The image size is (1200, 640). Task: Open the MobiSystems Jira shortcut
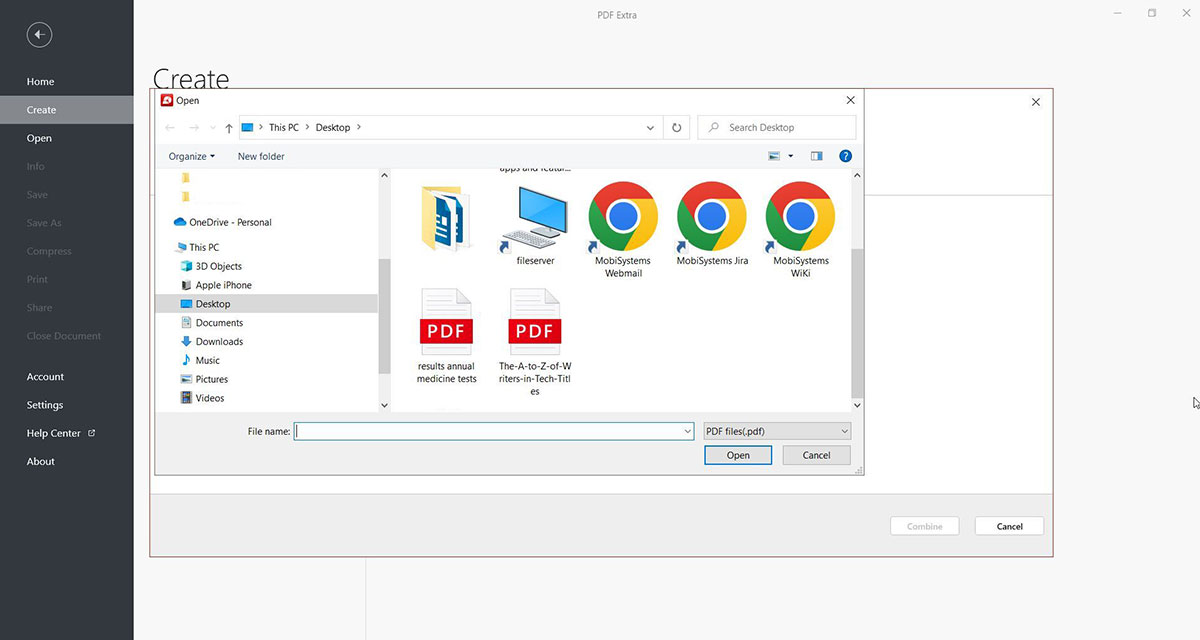(x=710, y=215)
